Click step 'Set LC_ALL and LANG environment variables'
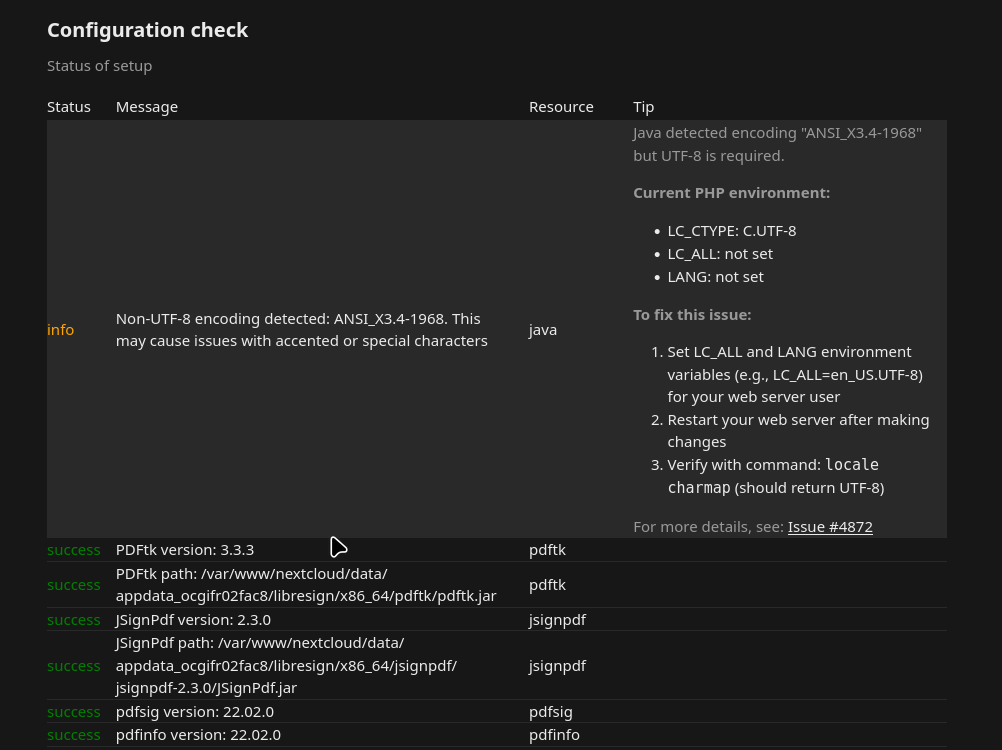 (795, 374)
